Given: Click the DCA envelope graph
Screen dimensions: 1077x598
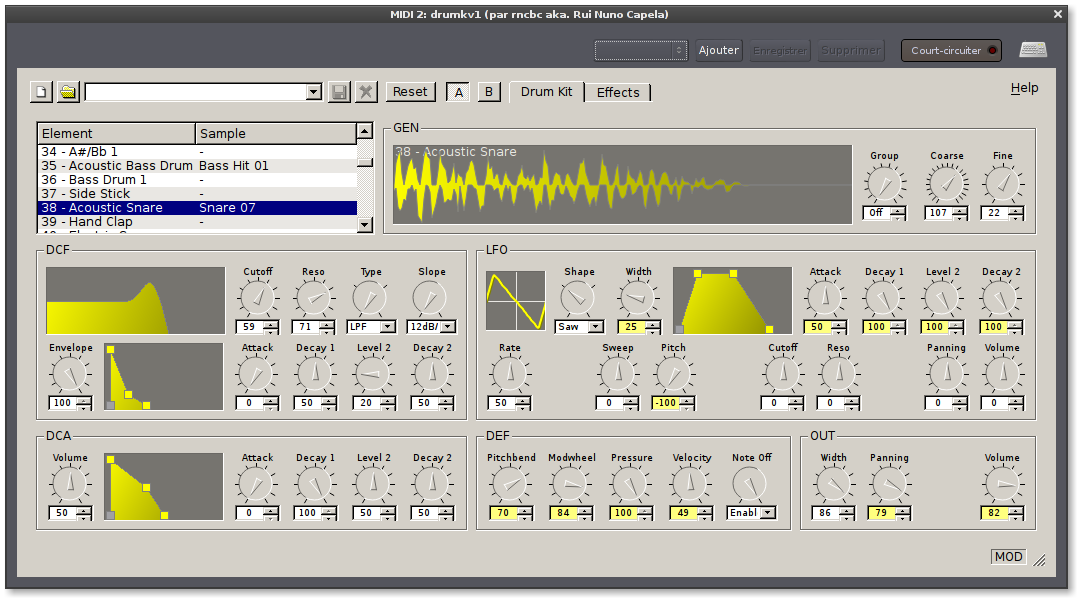Looking at the screenshot, I should [x=163, y=487].
